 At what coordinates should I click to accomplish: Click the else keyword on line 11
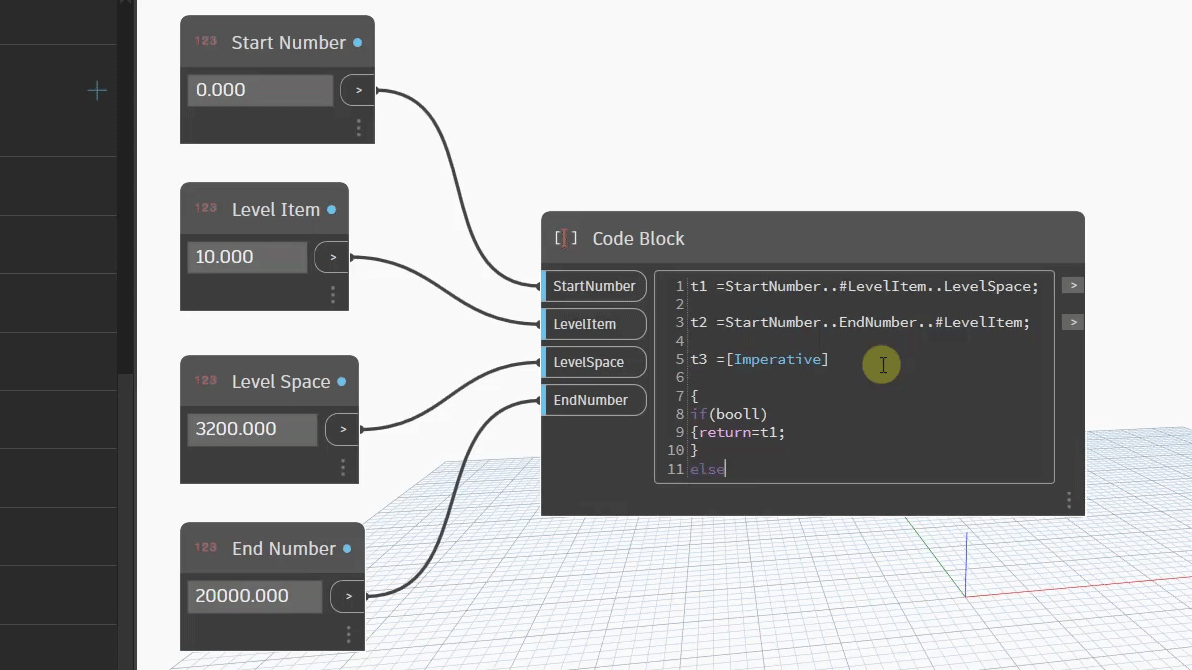pyautogui.click(x=707, y=469)
